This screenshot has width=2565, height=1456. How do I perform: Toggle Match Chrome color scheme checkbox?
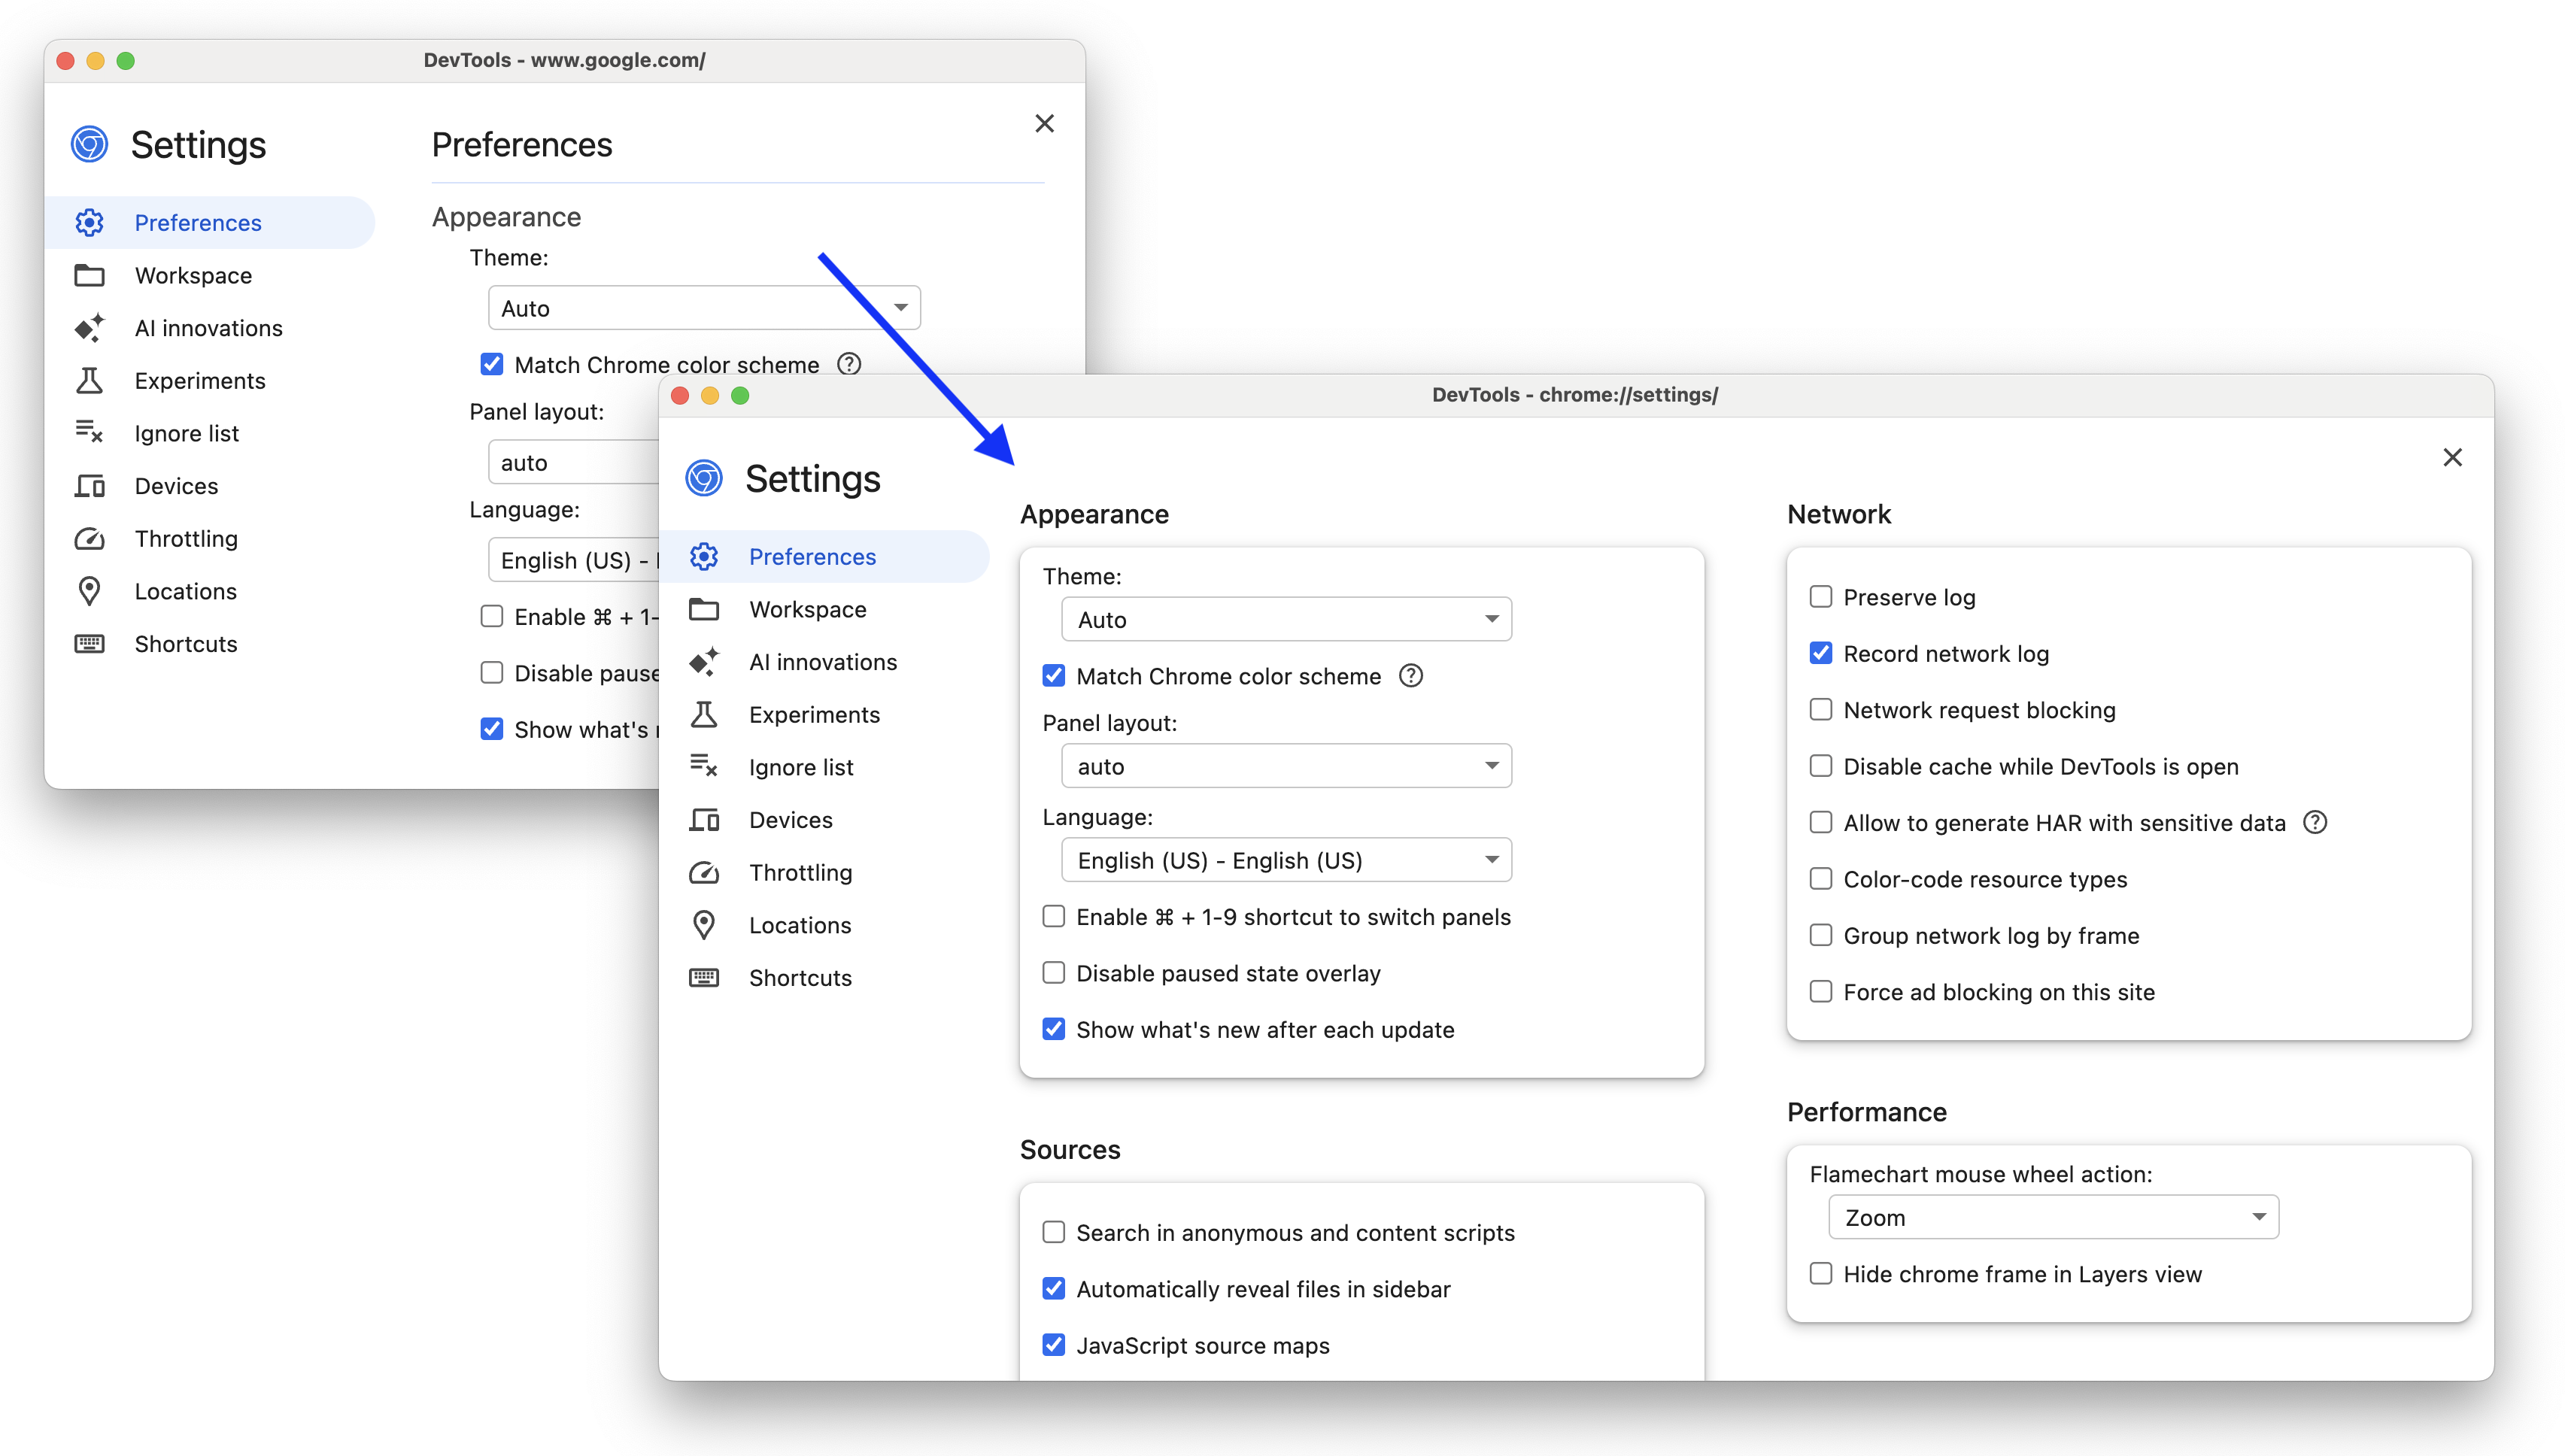[x=1052, y=676]
